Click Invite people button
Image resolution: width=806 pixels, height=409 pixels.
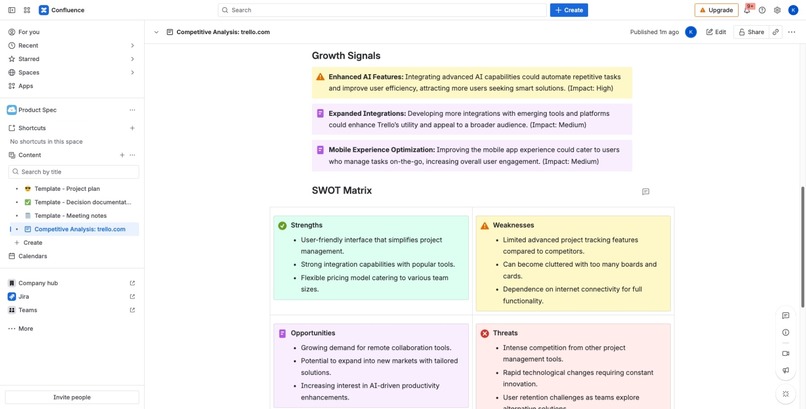[72, 397]
